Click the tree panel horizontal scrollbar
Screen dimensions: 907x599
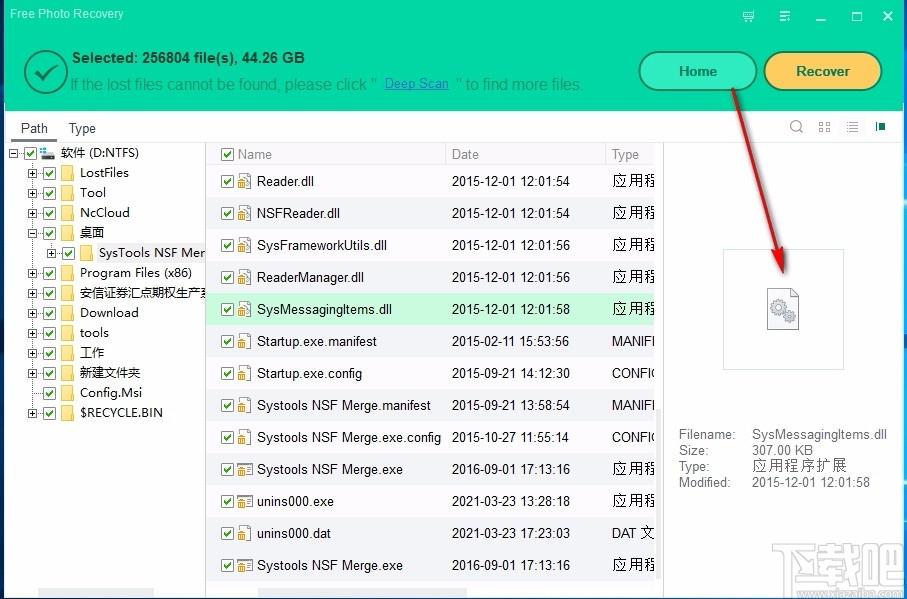pyautogui.click(x=96, y=593)
